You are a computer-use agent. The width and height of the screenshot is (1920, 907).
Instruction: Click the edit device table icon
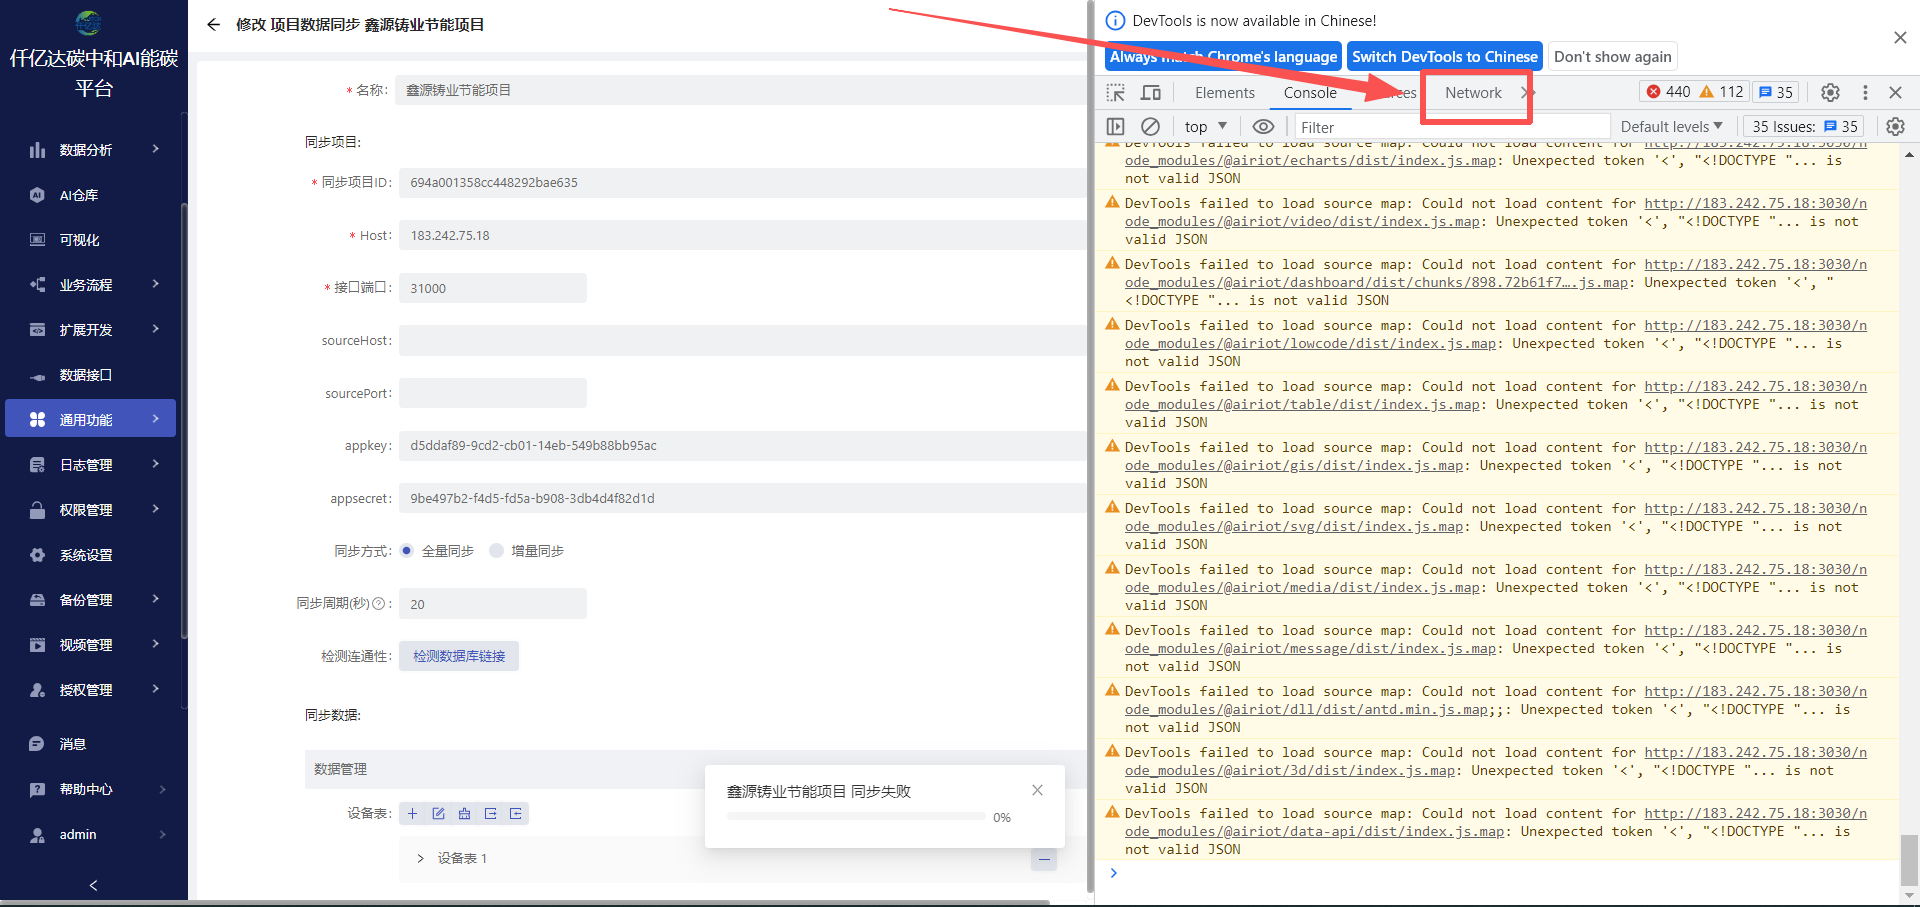click(x=438, y=814)
